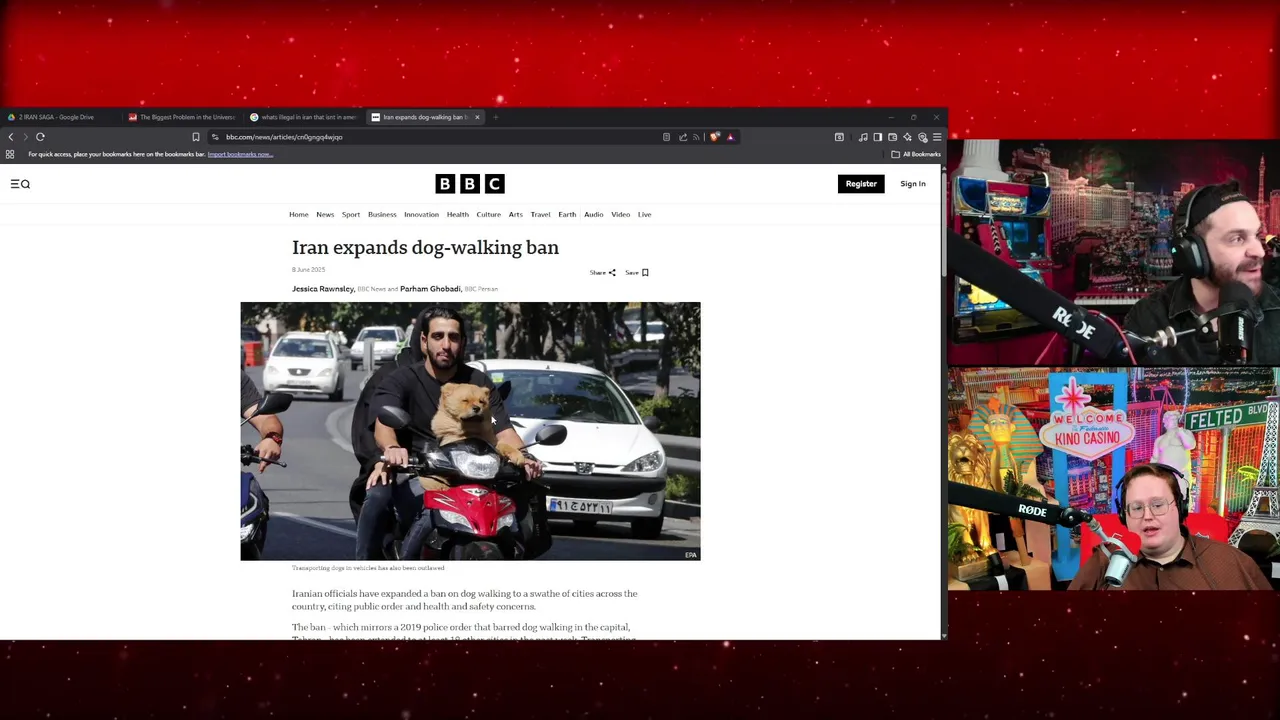Open reader mode icon in address bar

pos(666,137)
